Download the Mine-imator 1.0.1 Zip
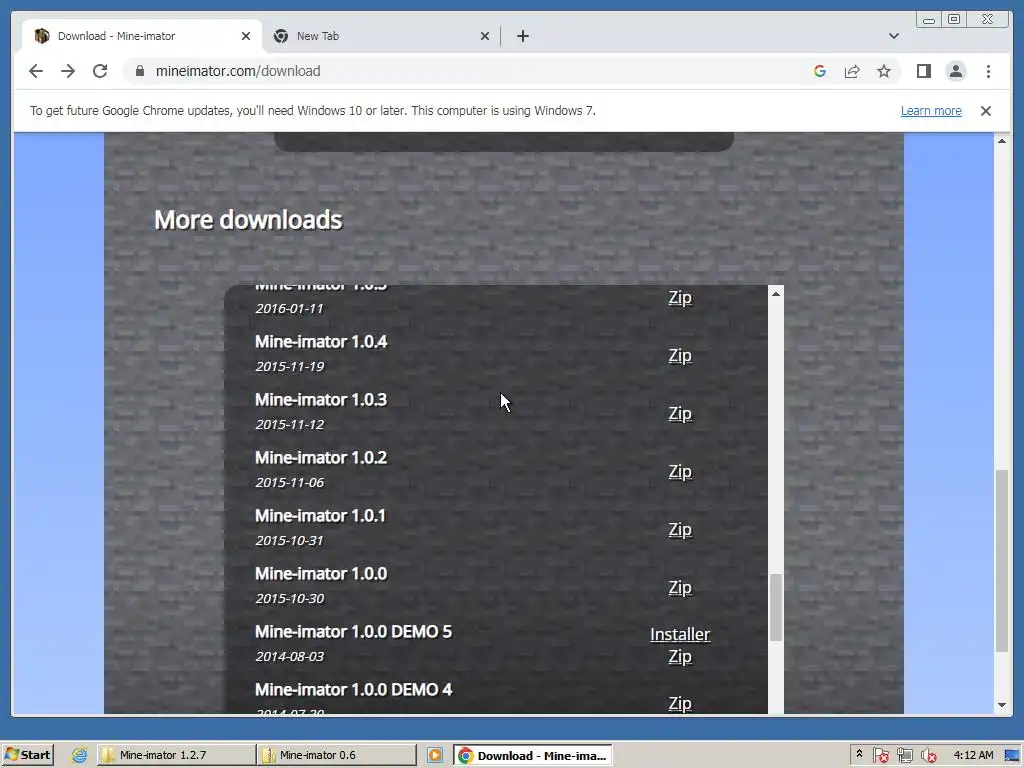Viewport: 1024px width, 768px height. [x=680, y=530]
